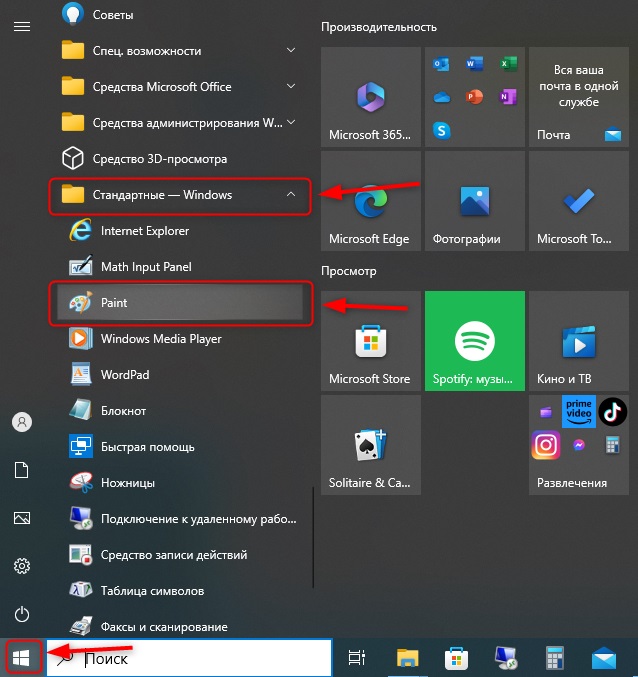Open Messenger in Развлечения folder
Image resolution: width=638 pixels, height=677 pixels.
pos(579,445)
